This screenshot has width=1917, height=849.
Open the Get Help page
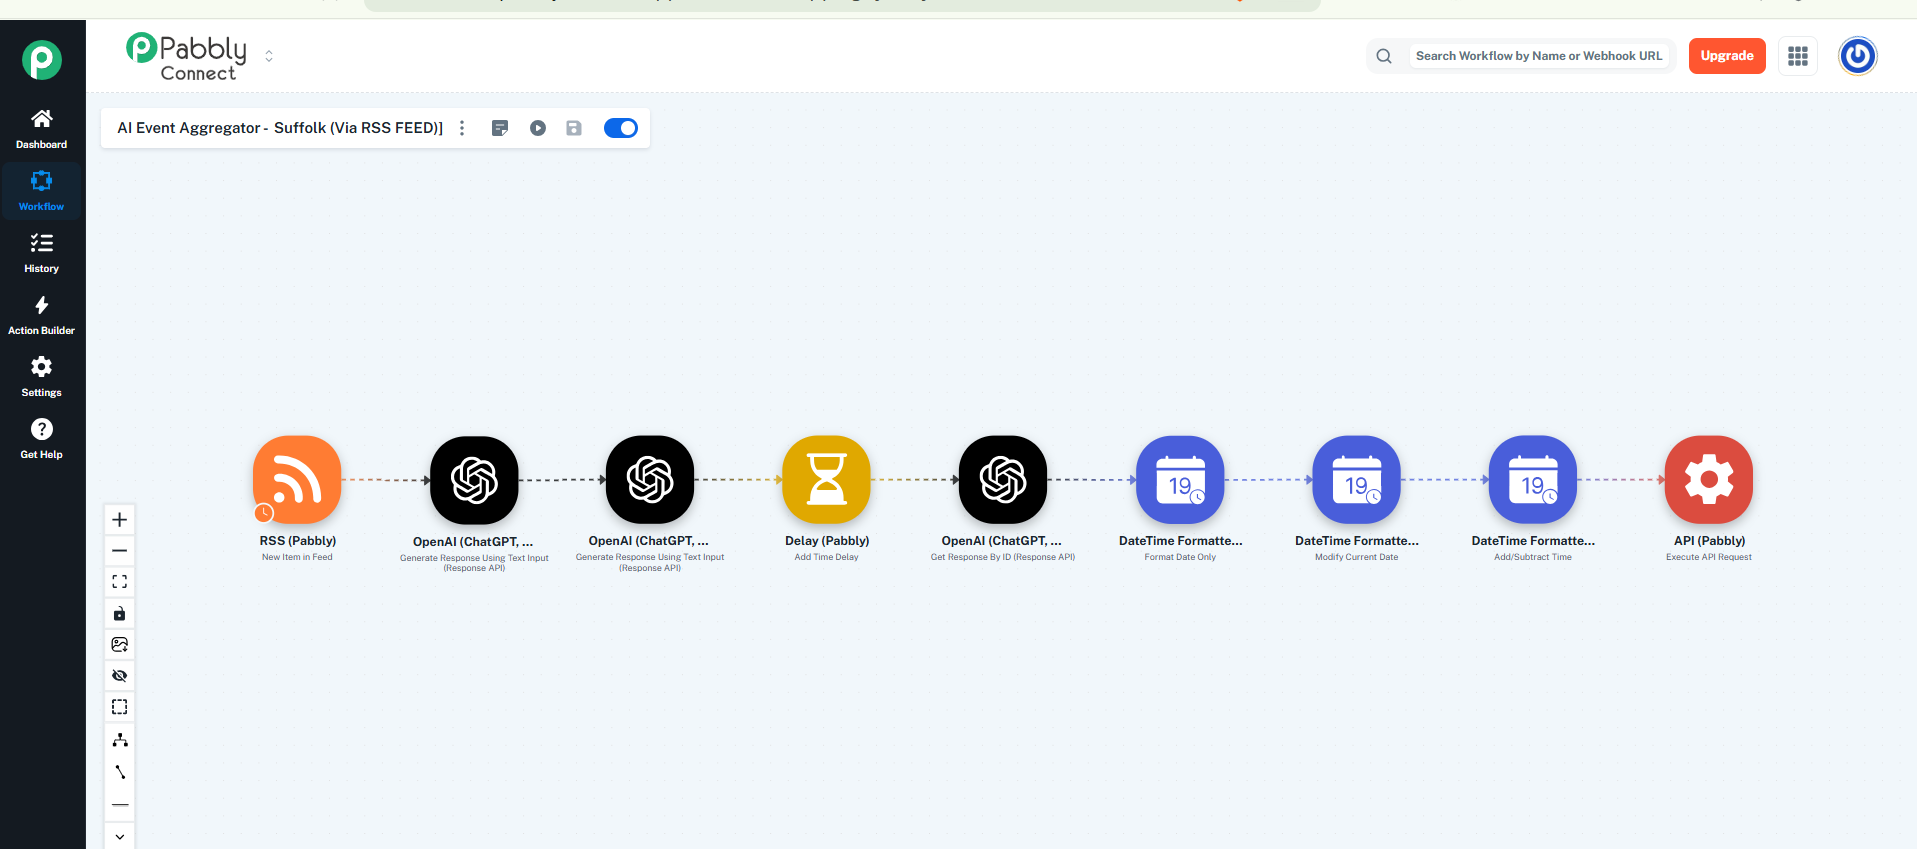[41, 439]
